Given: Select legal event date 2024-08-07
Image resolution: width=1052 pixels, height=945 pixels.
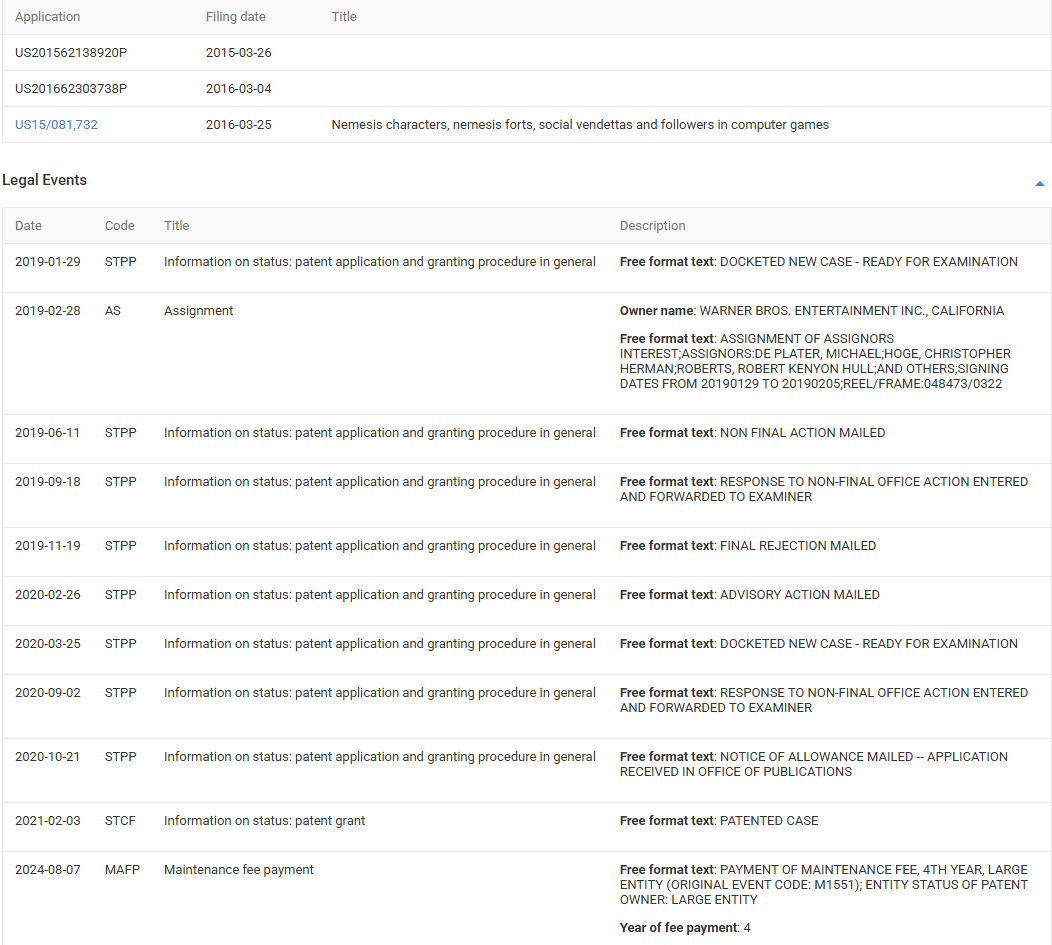Looking at the screenshot, I should 48,870.
